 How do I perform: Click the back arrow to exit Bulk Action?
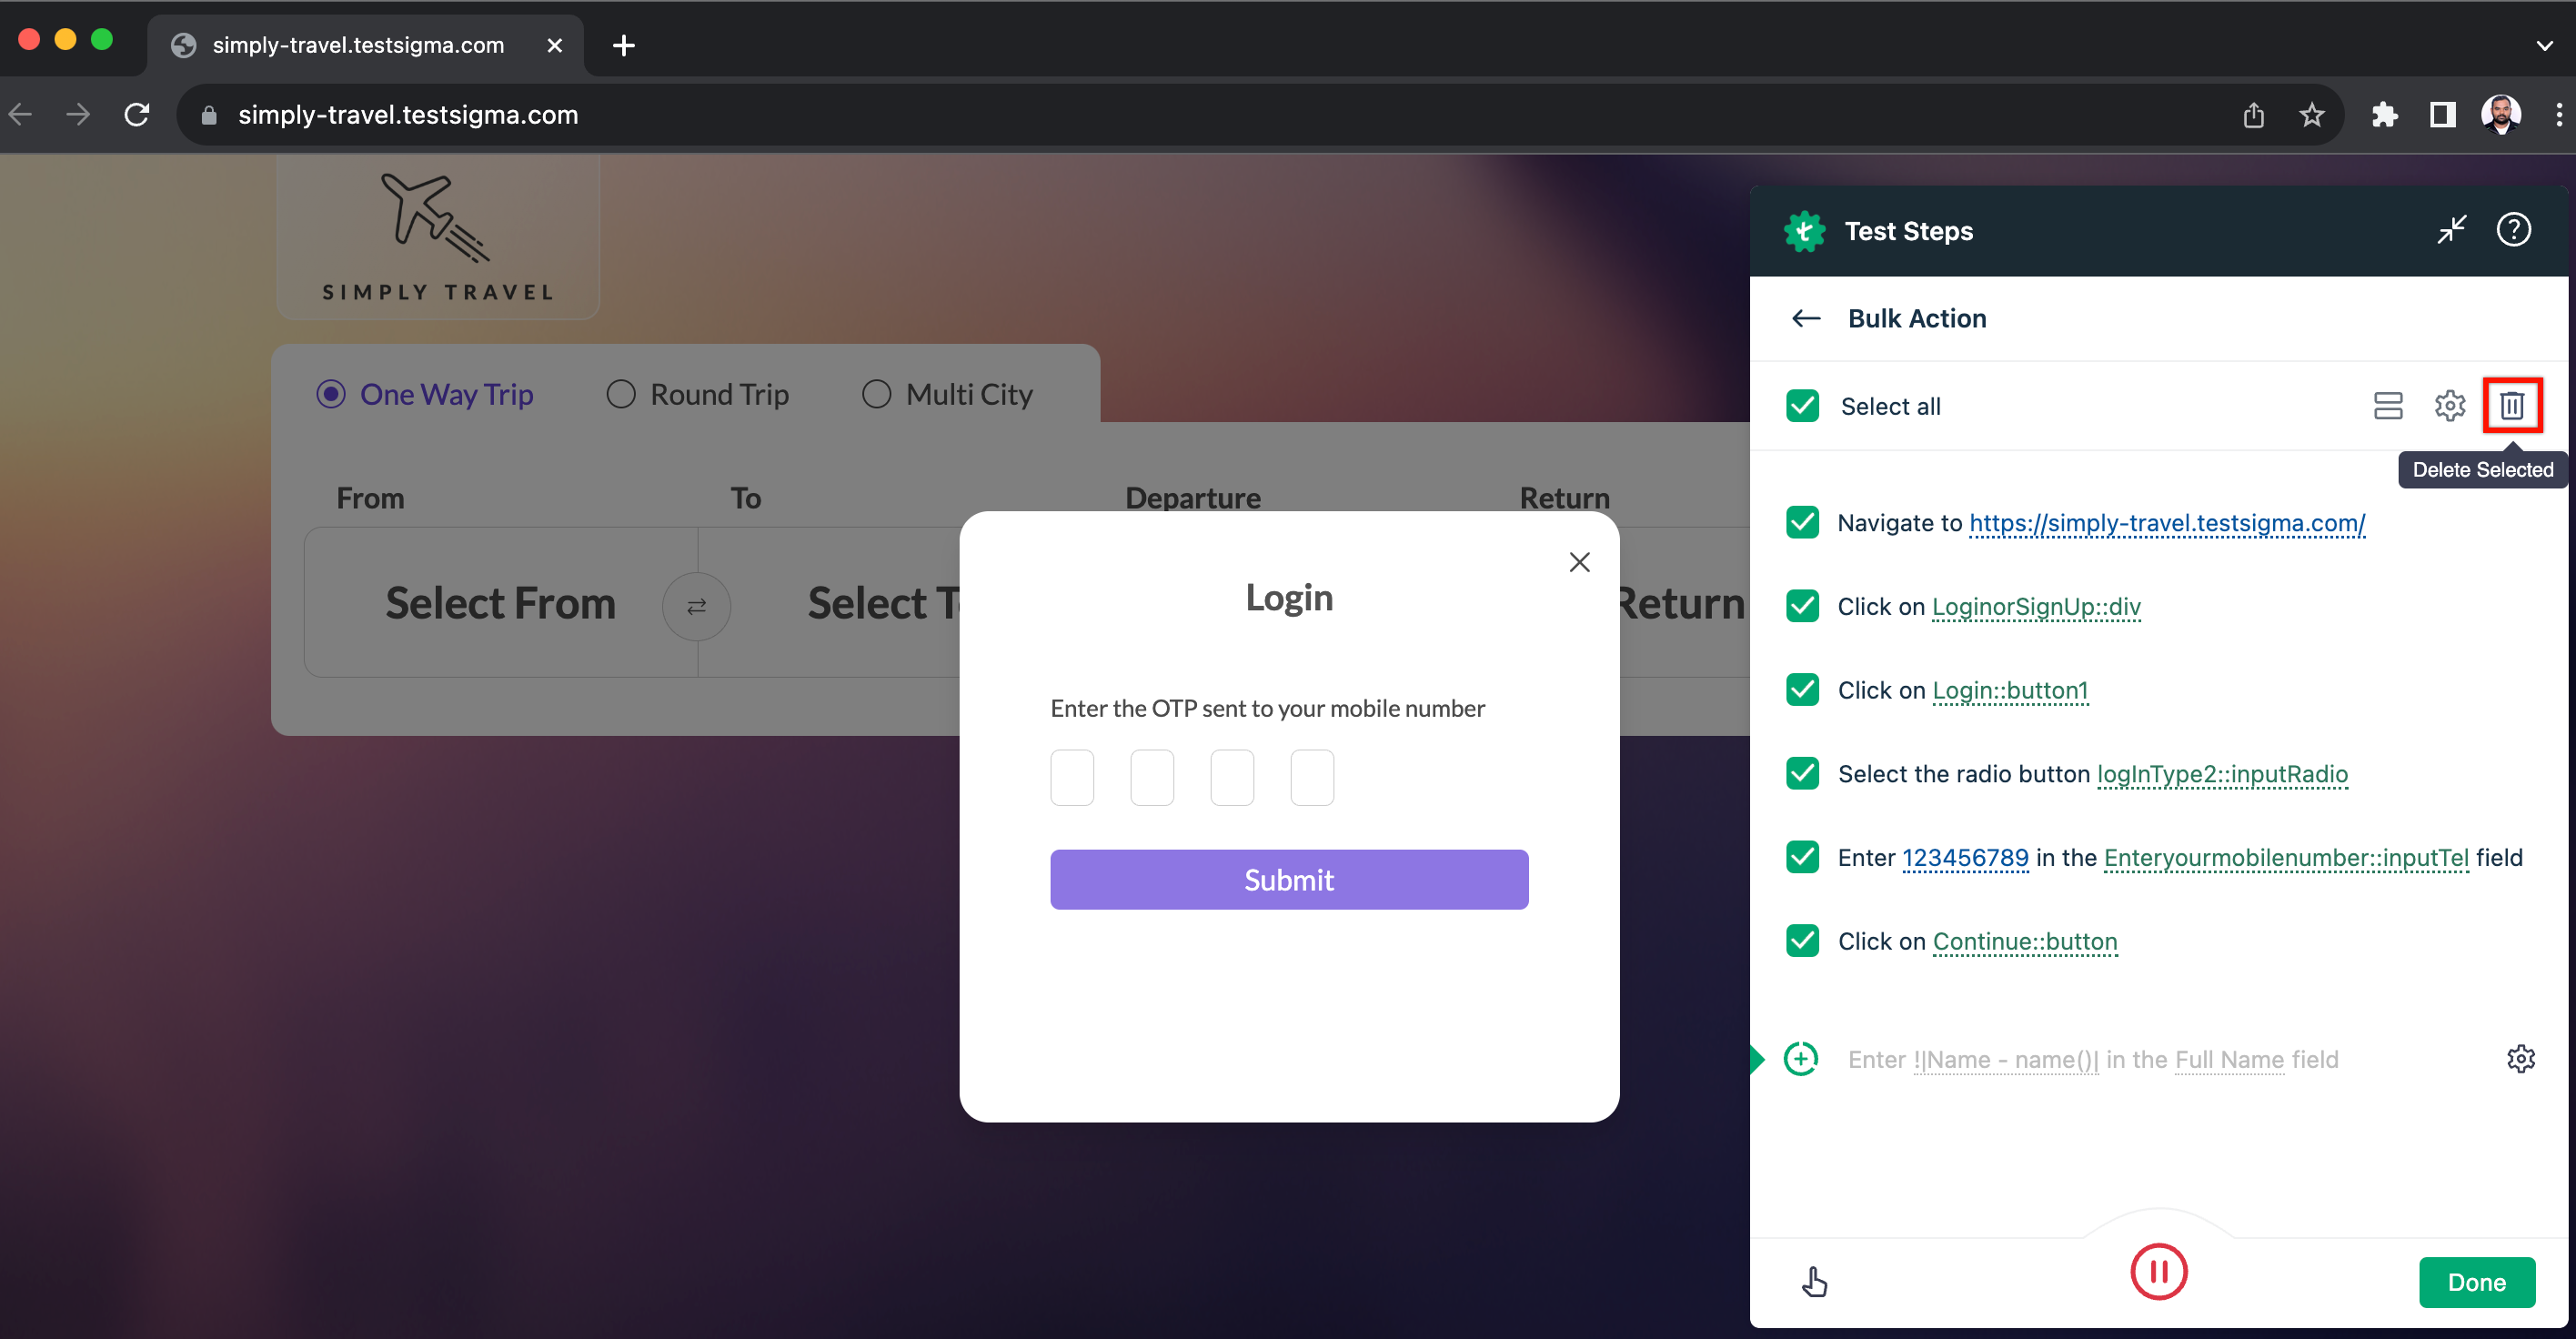click(x=1806, y=318)
